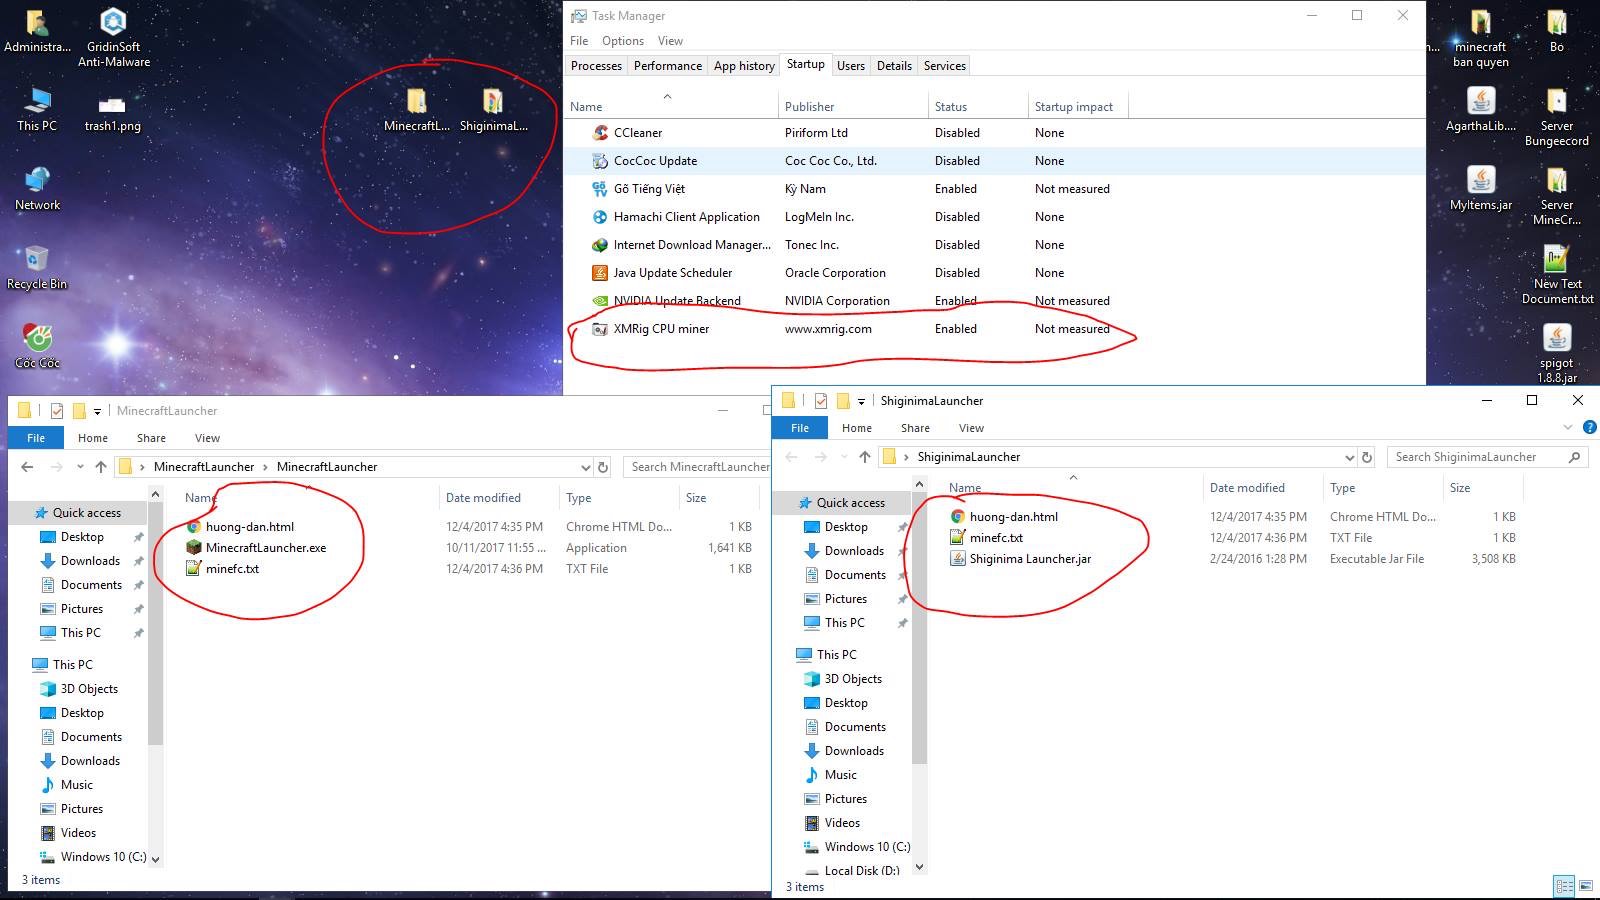The height and width of the screenshot is (900, 1600).
Task: Open Quick Access Toolbar dropdown in MinecraftLauncher window
Action: point(97,411)
